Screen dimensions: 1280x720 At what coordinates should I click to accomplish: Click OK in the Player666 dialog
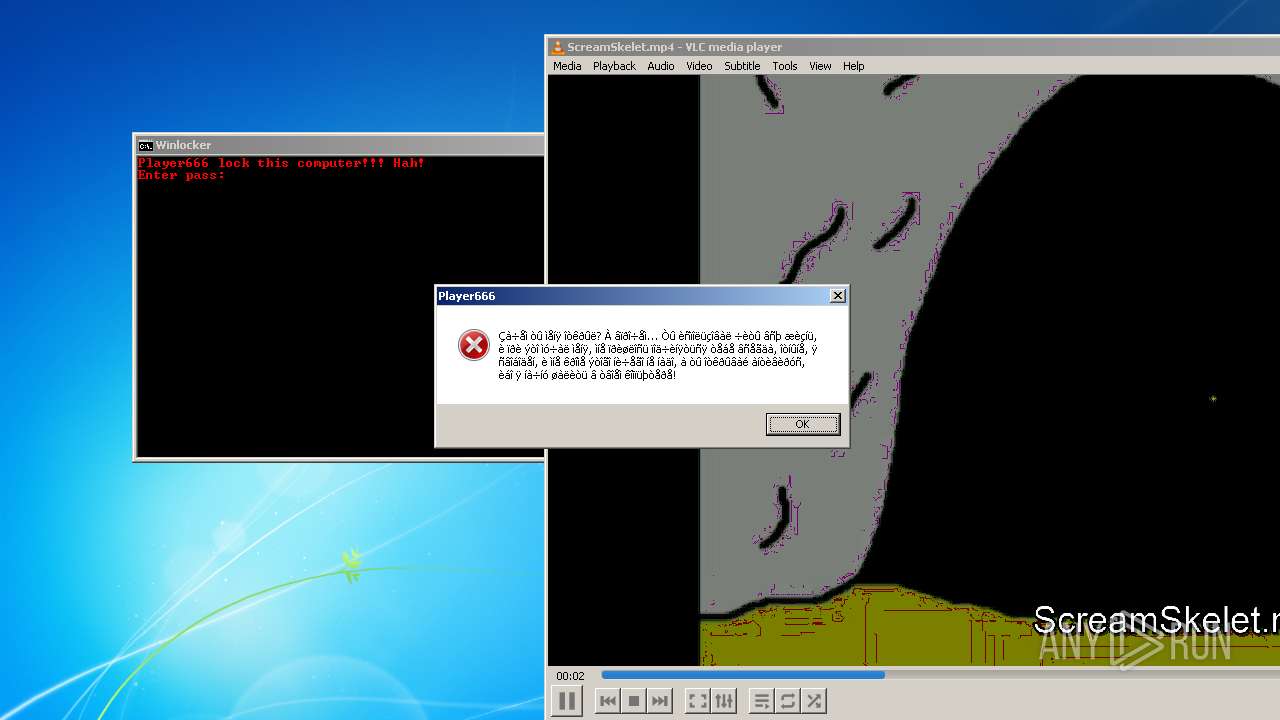803,424
